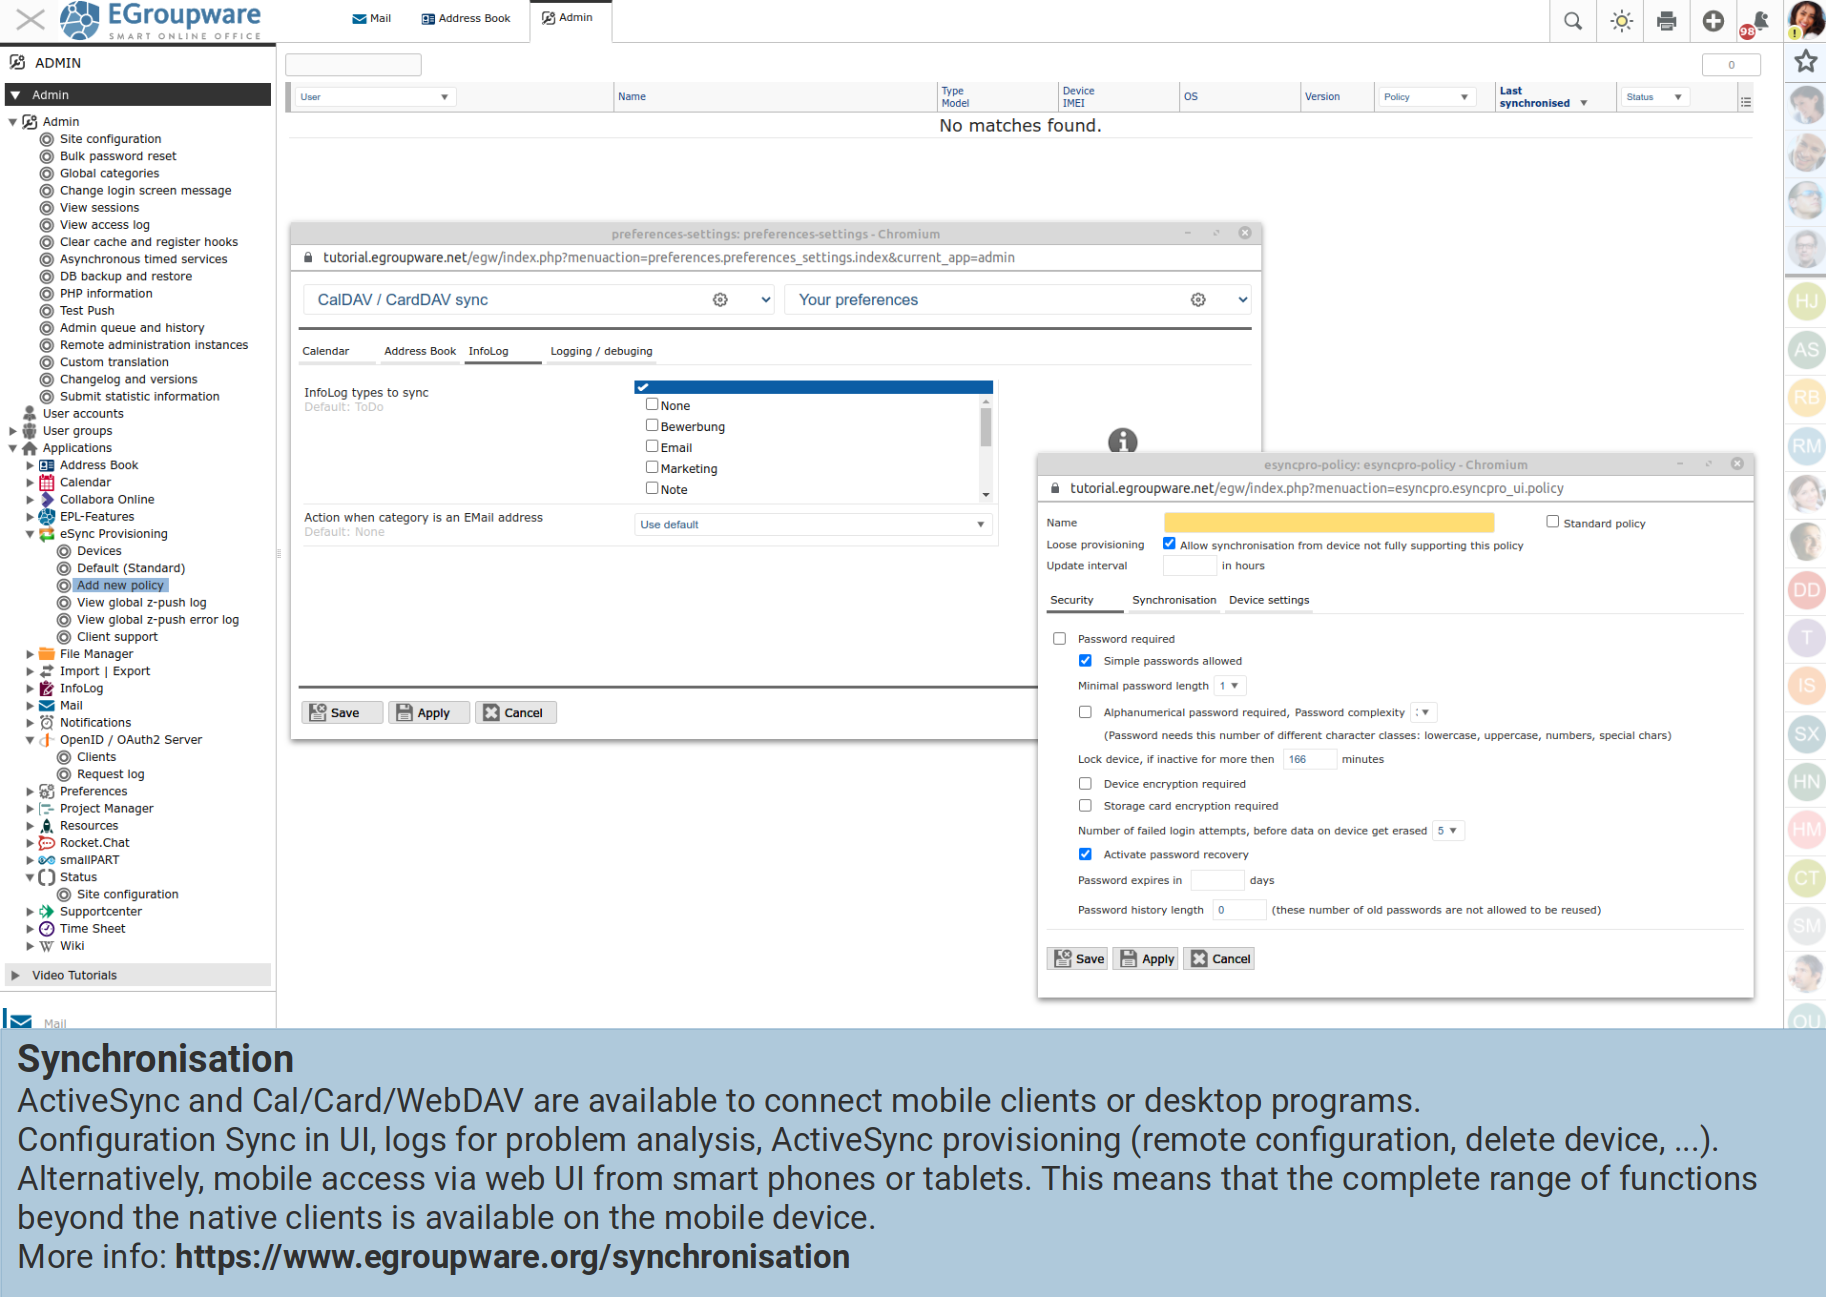Image resolution: width=1826 pixels, height=1297 pixels.
Task: Check the Standard policy checkbox
Action: (x=1552, y=522)
